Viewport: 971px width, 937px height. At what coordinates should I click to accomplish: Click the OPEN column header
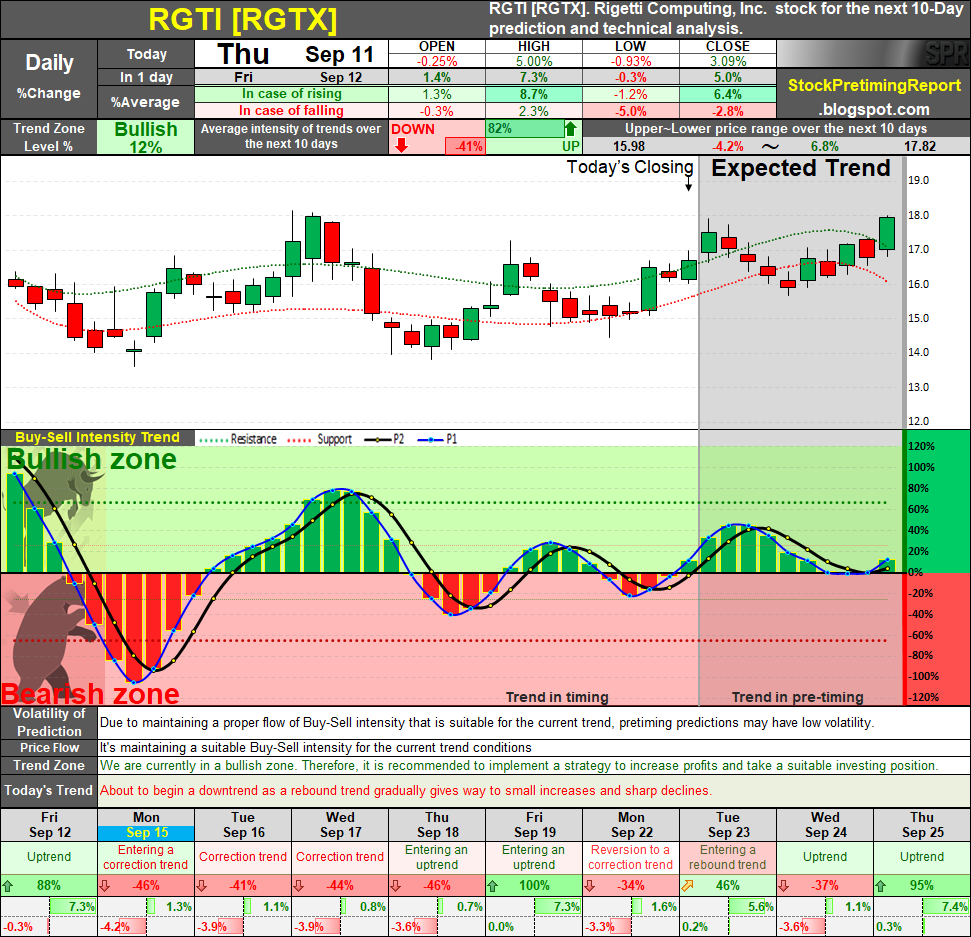(437, 46)
